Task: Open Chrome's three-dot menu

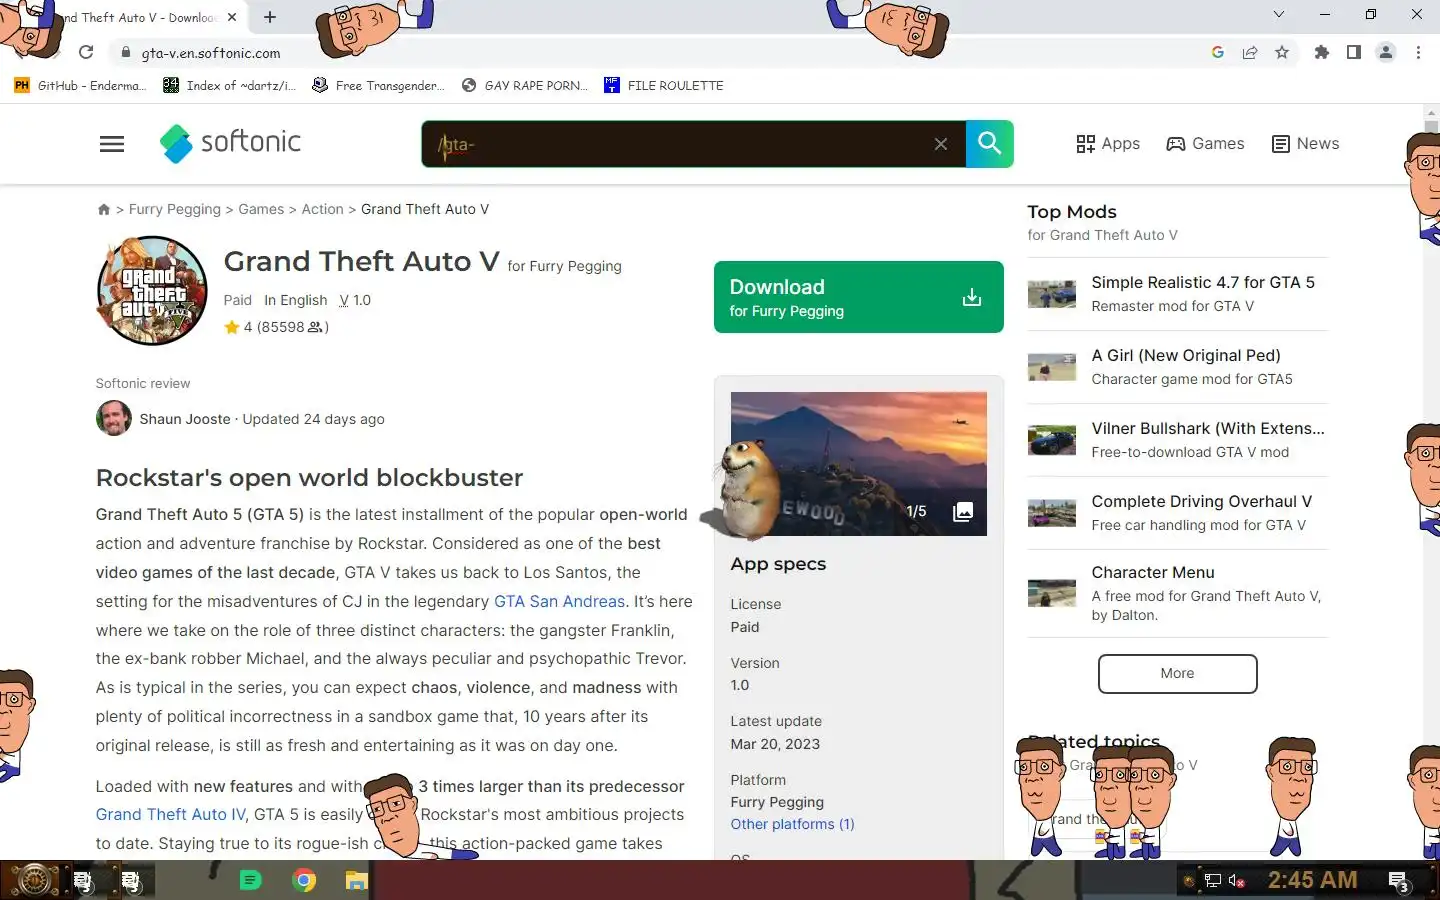Action: (x=1418, y=52)
